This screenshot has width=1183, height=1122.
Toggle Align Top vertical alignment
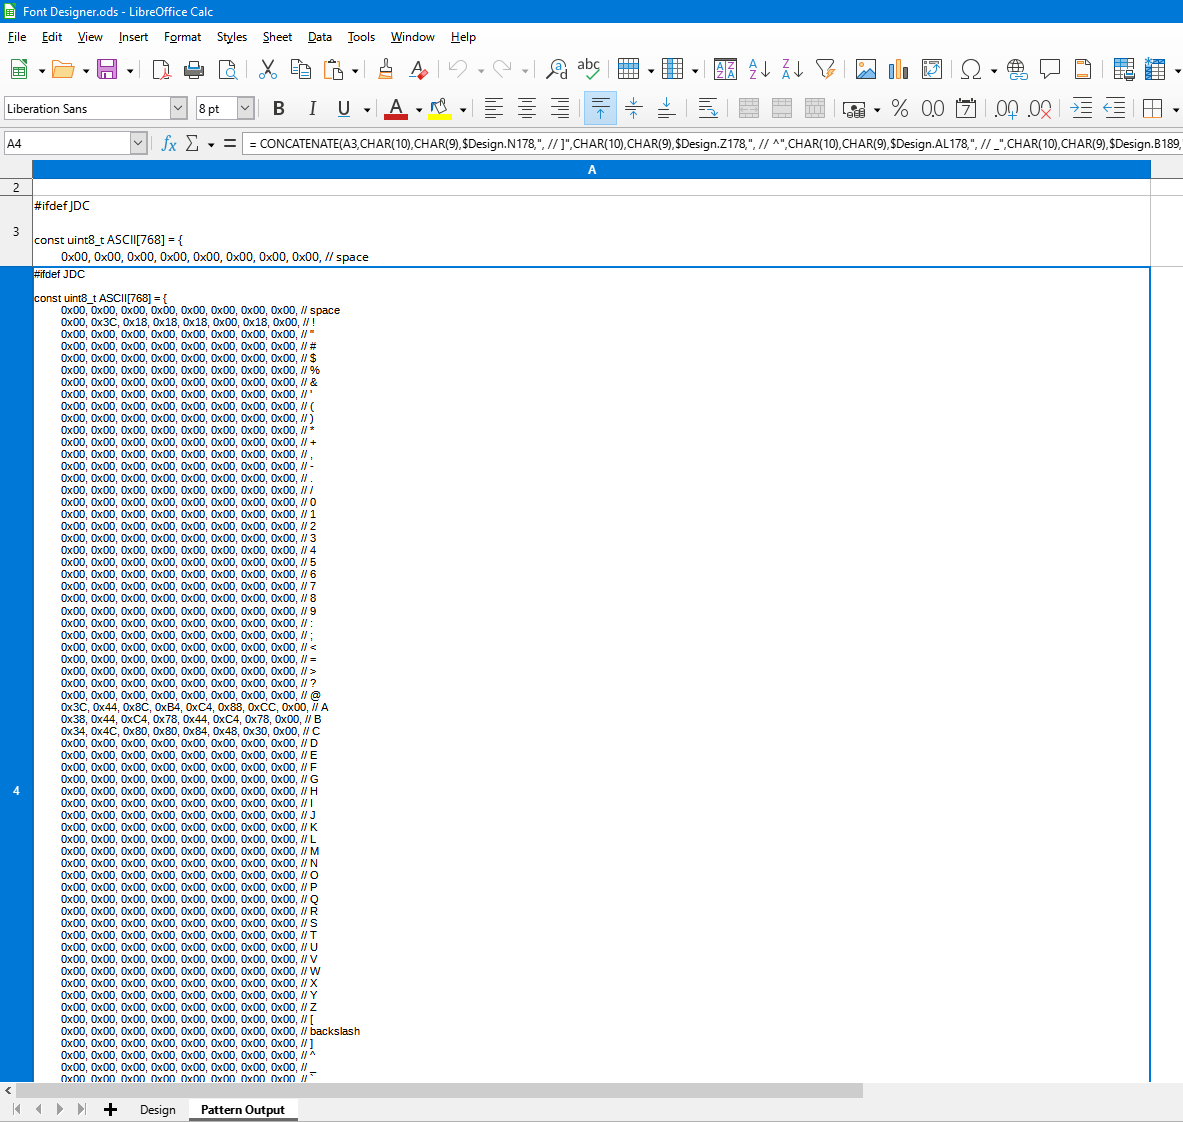(x=601, y=109)
